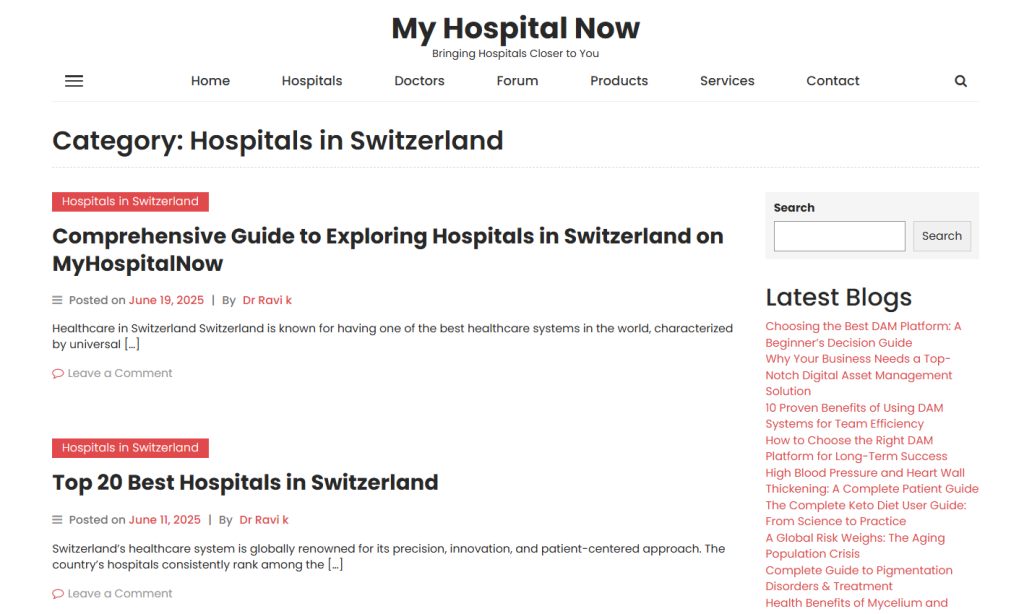Focus the sidebar search text field
Screen dimensions: 1024x614
coord(839,236)
